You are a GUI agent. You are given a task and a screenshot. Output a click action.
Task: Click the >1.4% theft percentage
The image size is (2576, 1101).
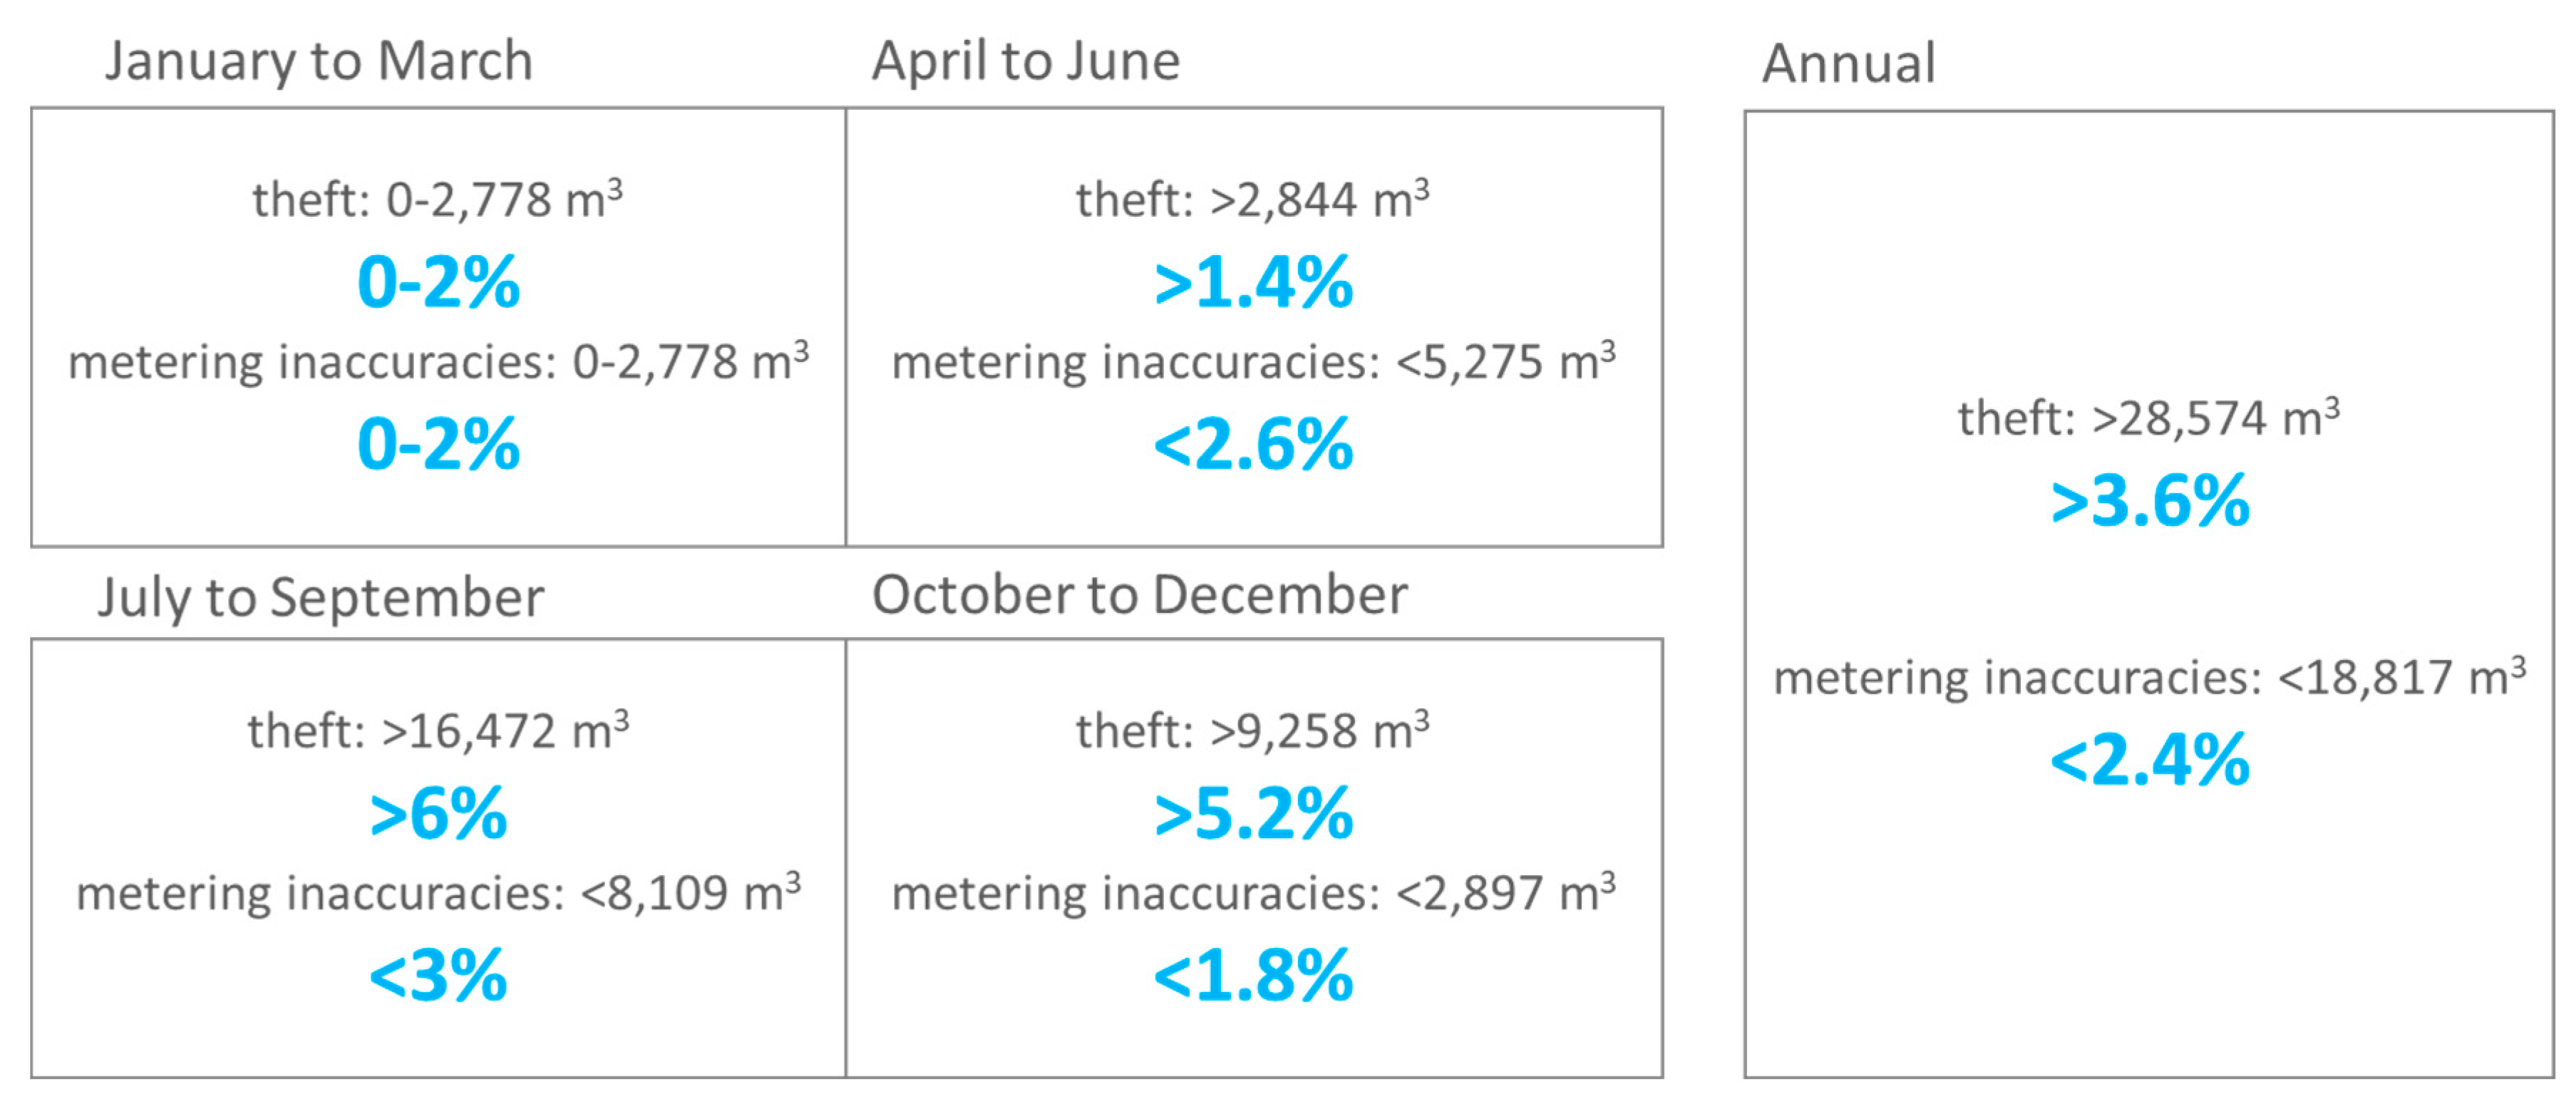click(1252, 283)
